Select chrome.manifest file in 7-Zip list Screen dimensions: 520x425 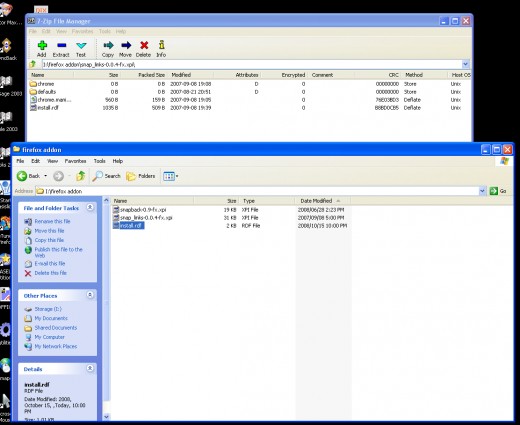[51, 100]
